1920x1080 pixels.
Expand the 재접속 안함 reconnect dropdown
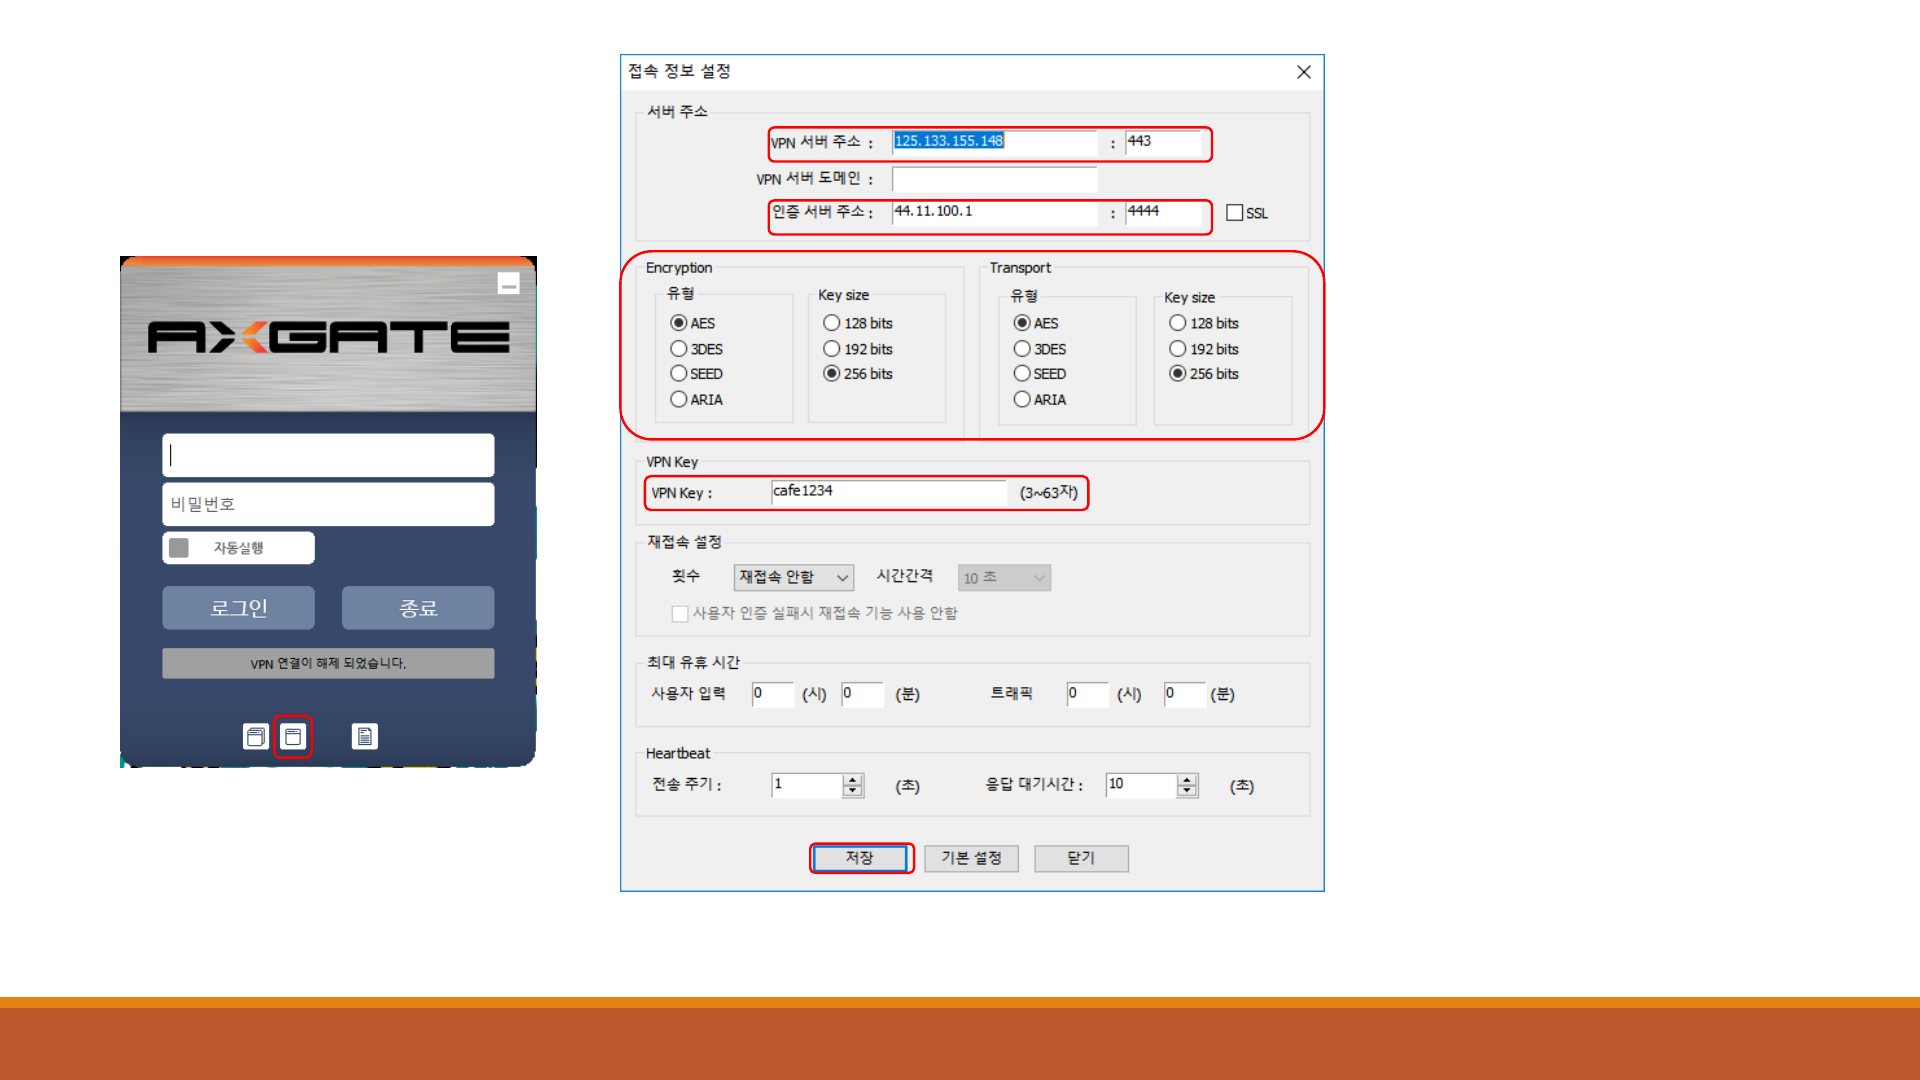(x=794, y=577)
